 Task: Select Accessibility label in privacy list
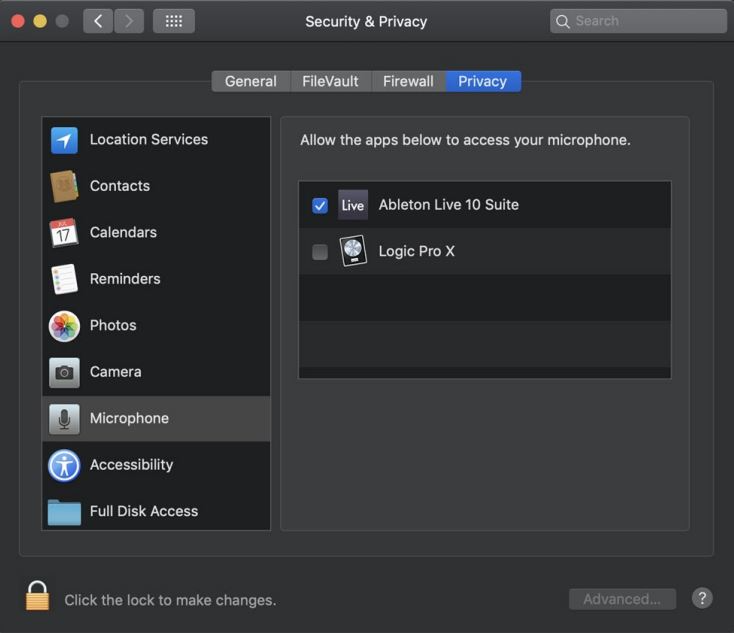[x=132, y=465]
